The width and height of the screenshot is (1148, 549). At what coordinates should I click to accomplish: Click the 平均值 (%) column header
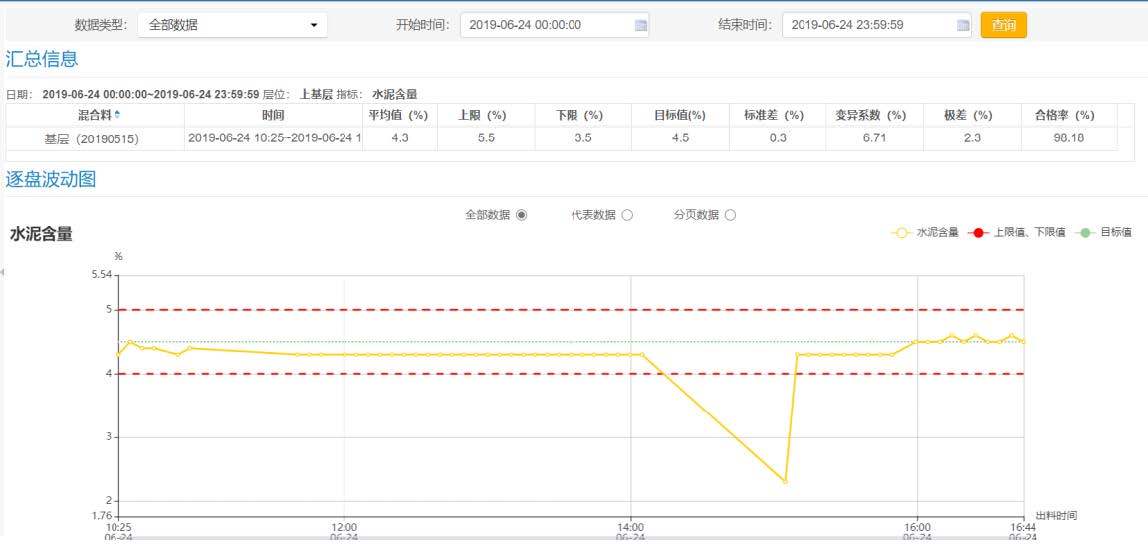pyautogui.click(x=398, y=115)
